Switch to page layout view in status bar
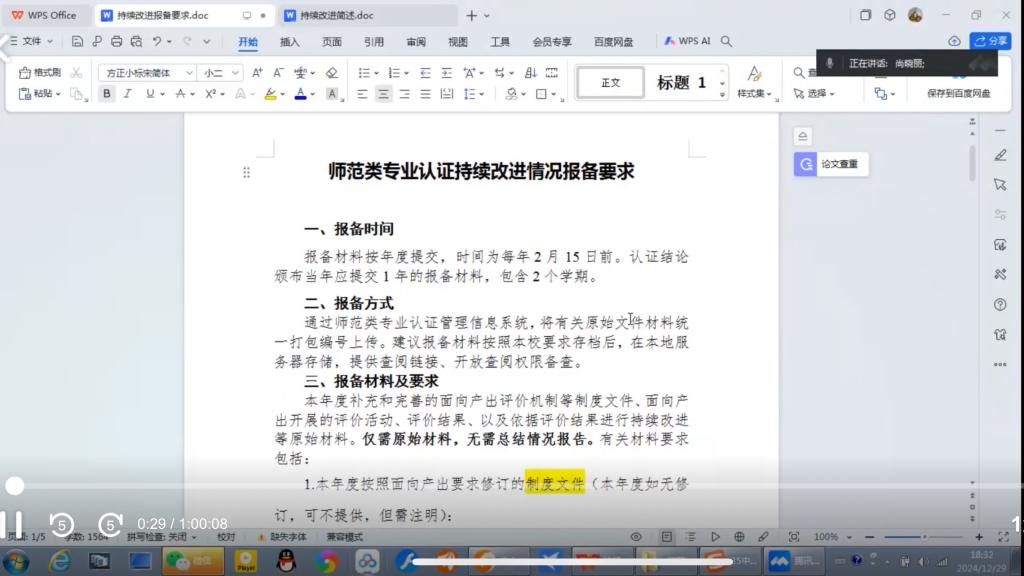This screenshot has height=576, width=1024. (x=666, y=537)
